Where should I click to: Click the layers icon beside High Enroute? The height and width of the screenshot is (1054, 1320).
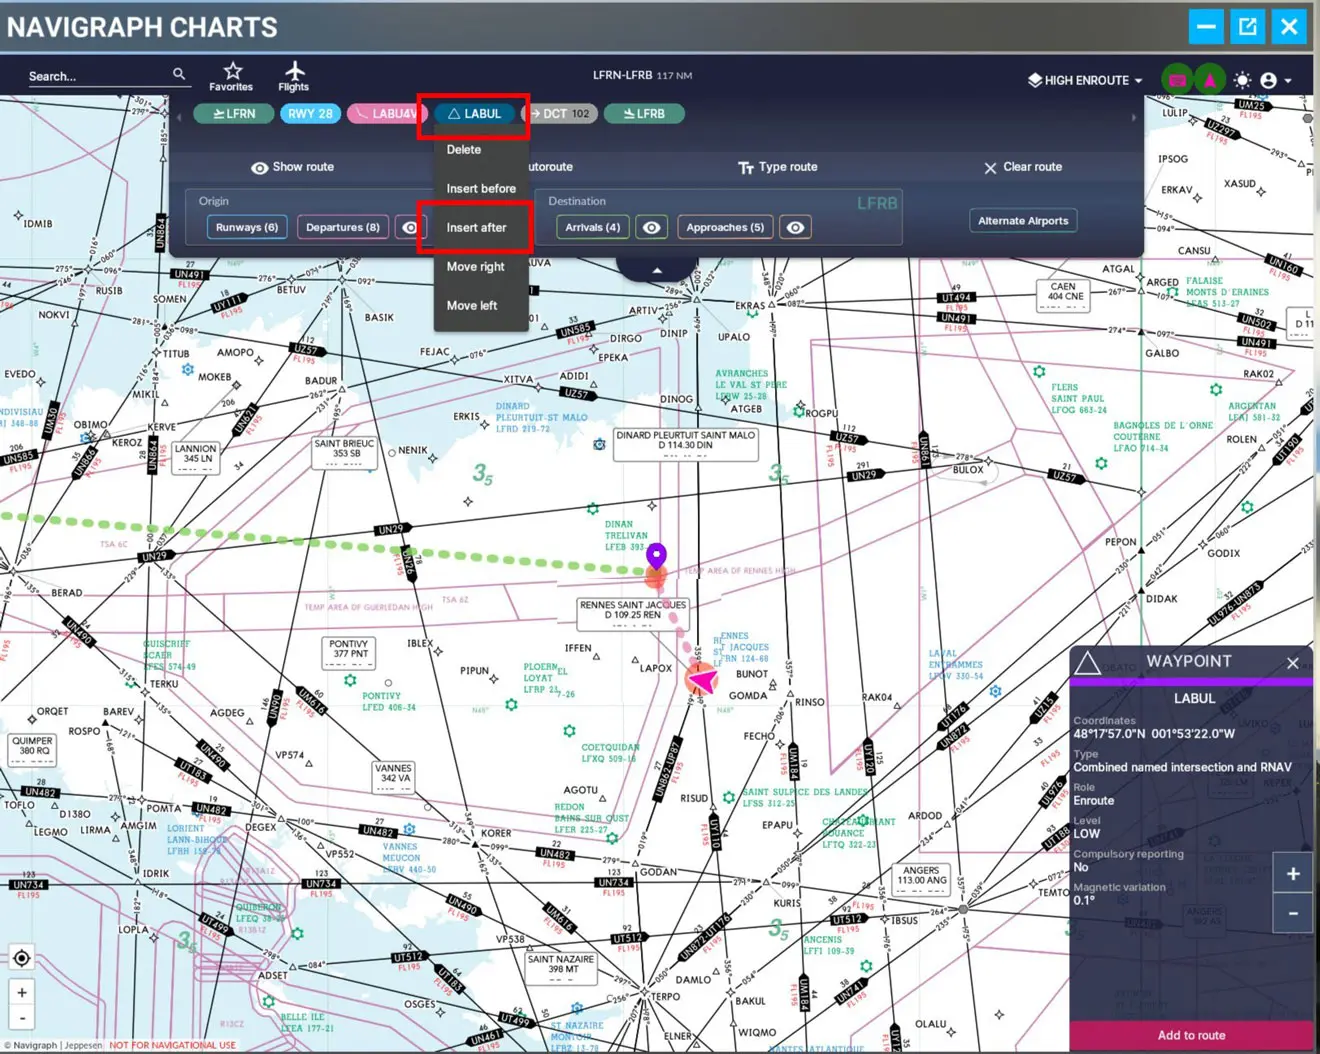(1035, 80)
